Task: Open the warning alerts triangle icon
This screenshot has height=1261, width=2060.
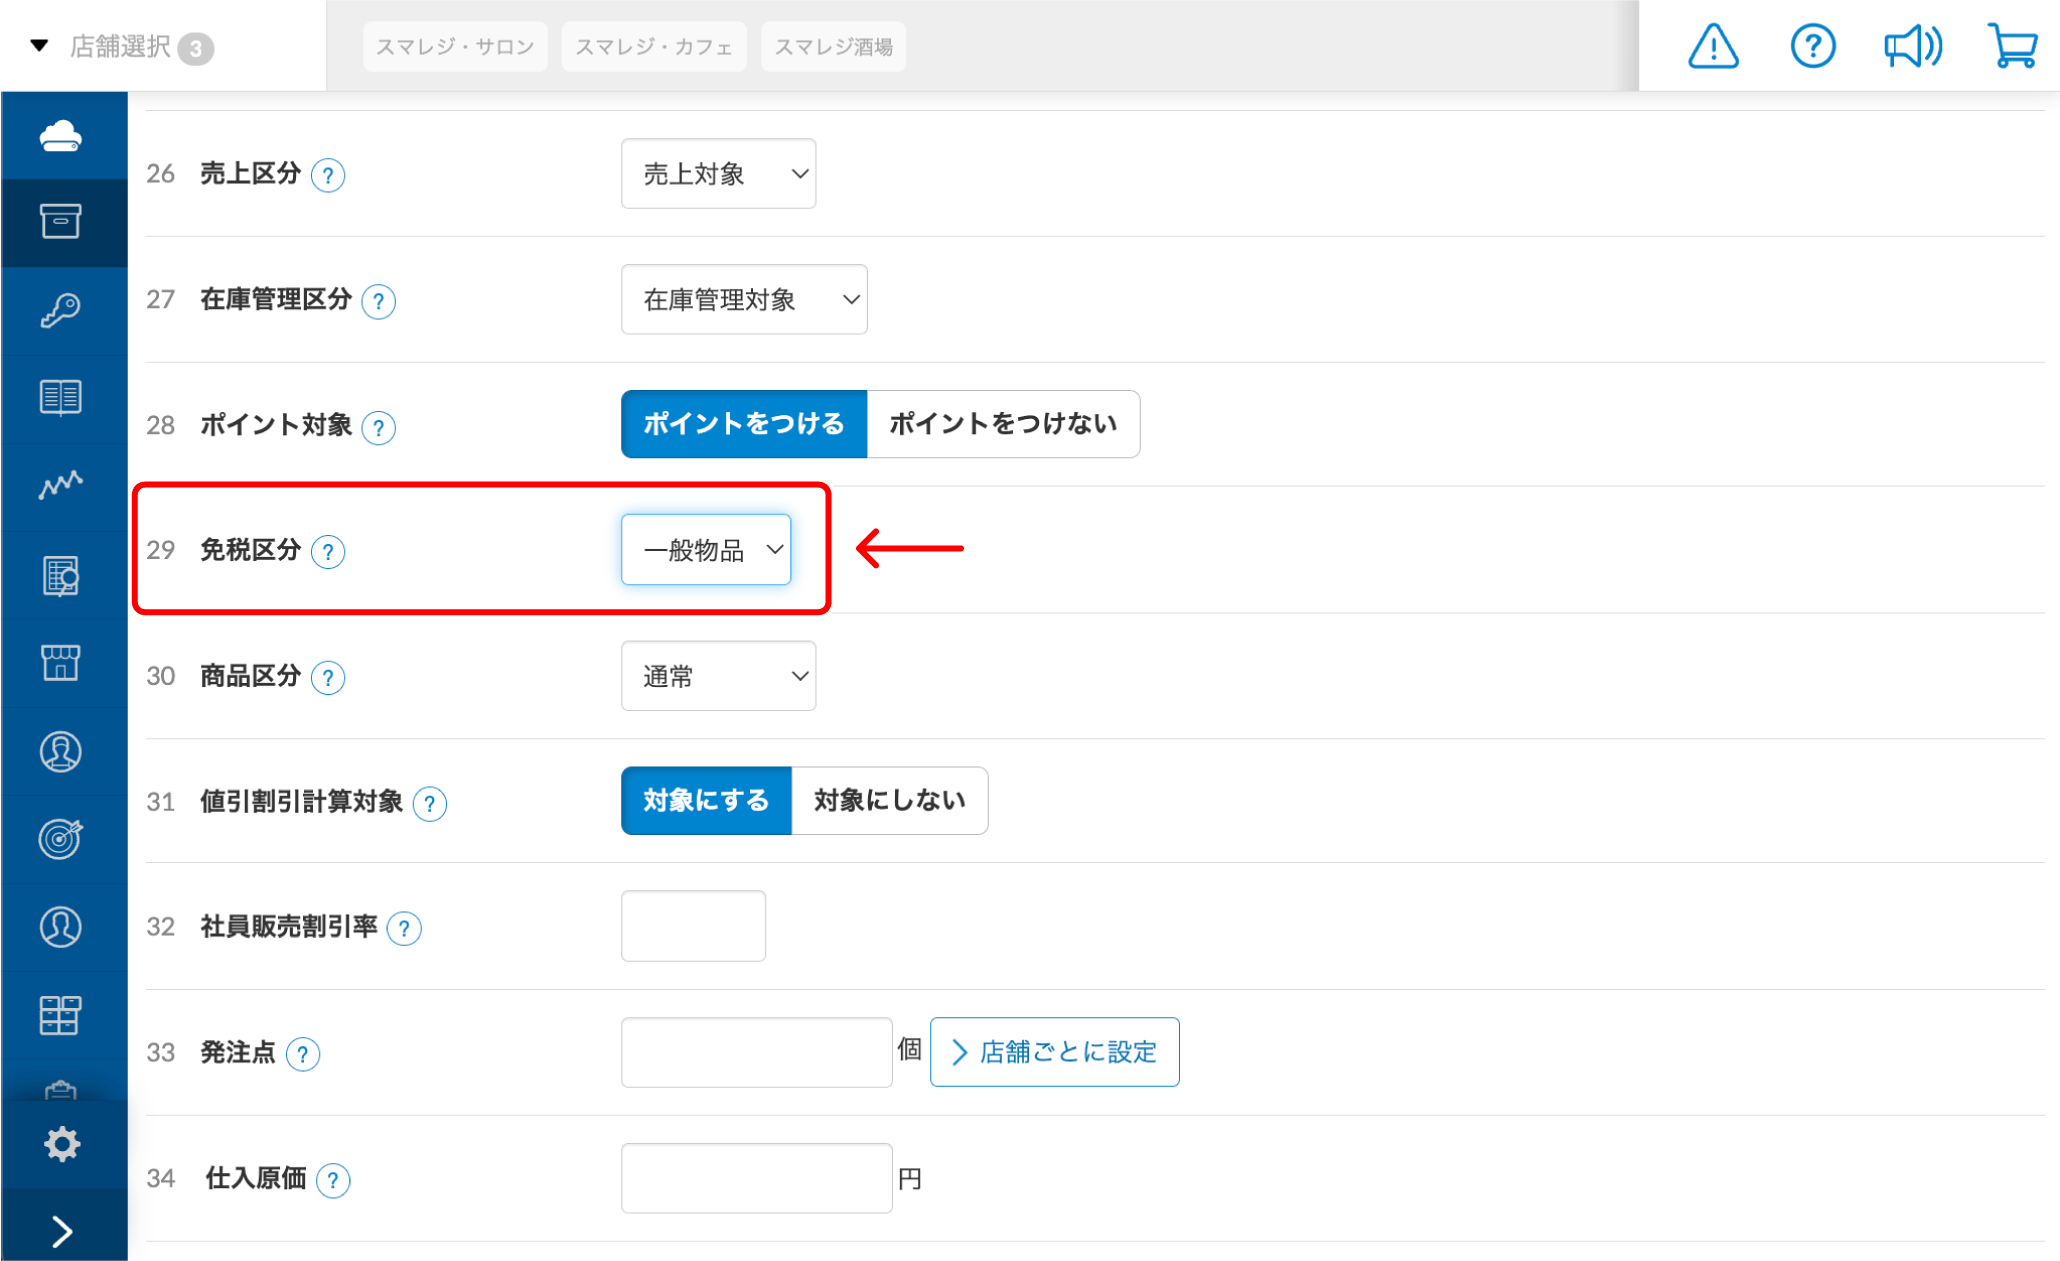Action: (x=1713, y=46)
